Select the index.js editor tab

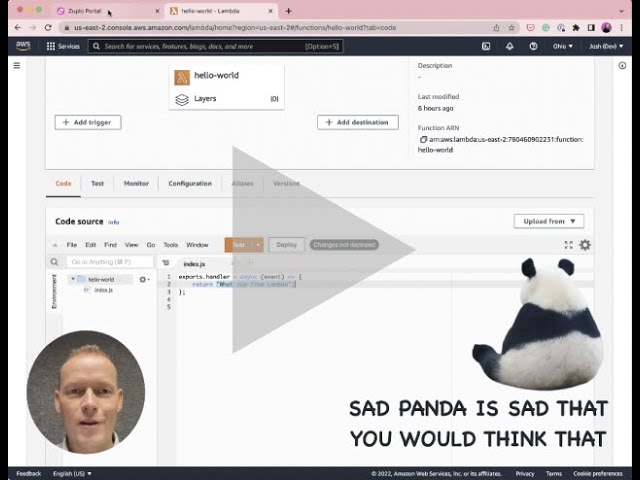194,264
